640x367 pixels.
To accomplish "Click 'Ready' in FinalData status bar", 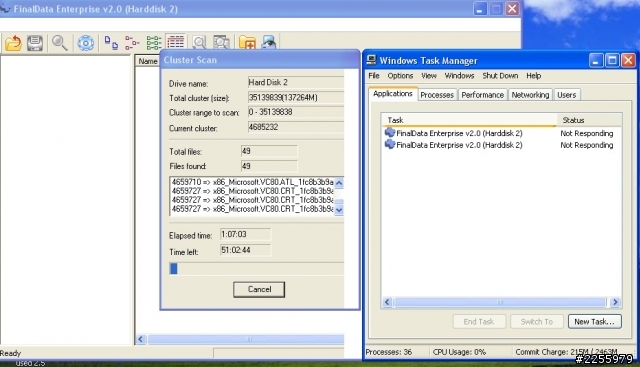I will tap(10, 353).
